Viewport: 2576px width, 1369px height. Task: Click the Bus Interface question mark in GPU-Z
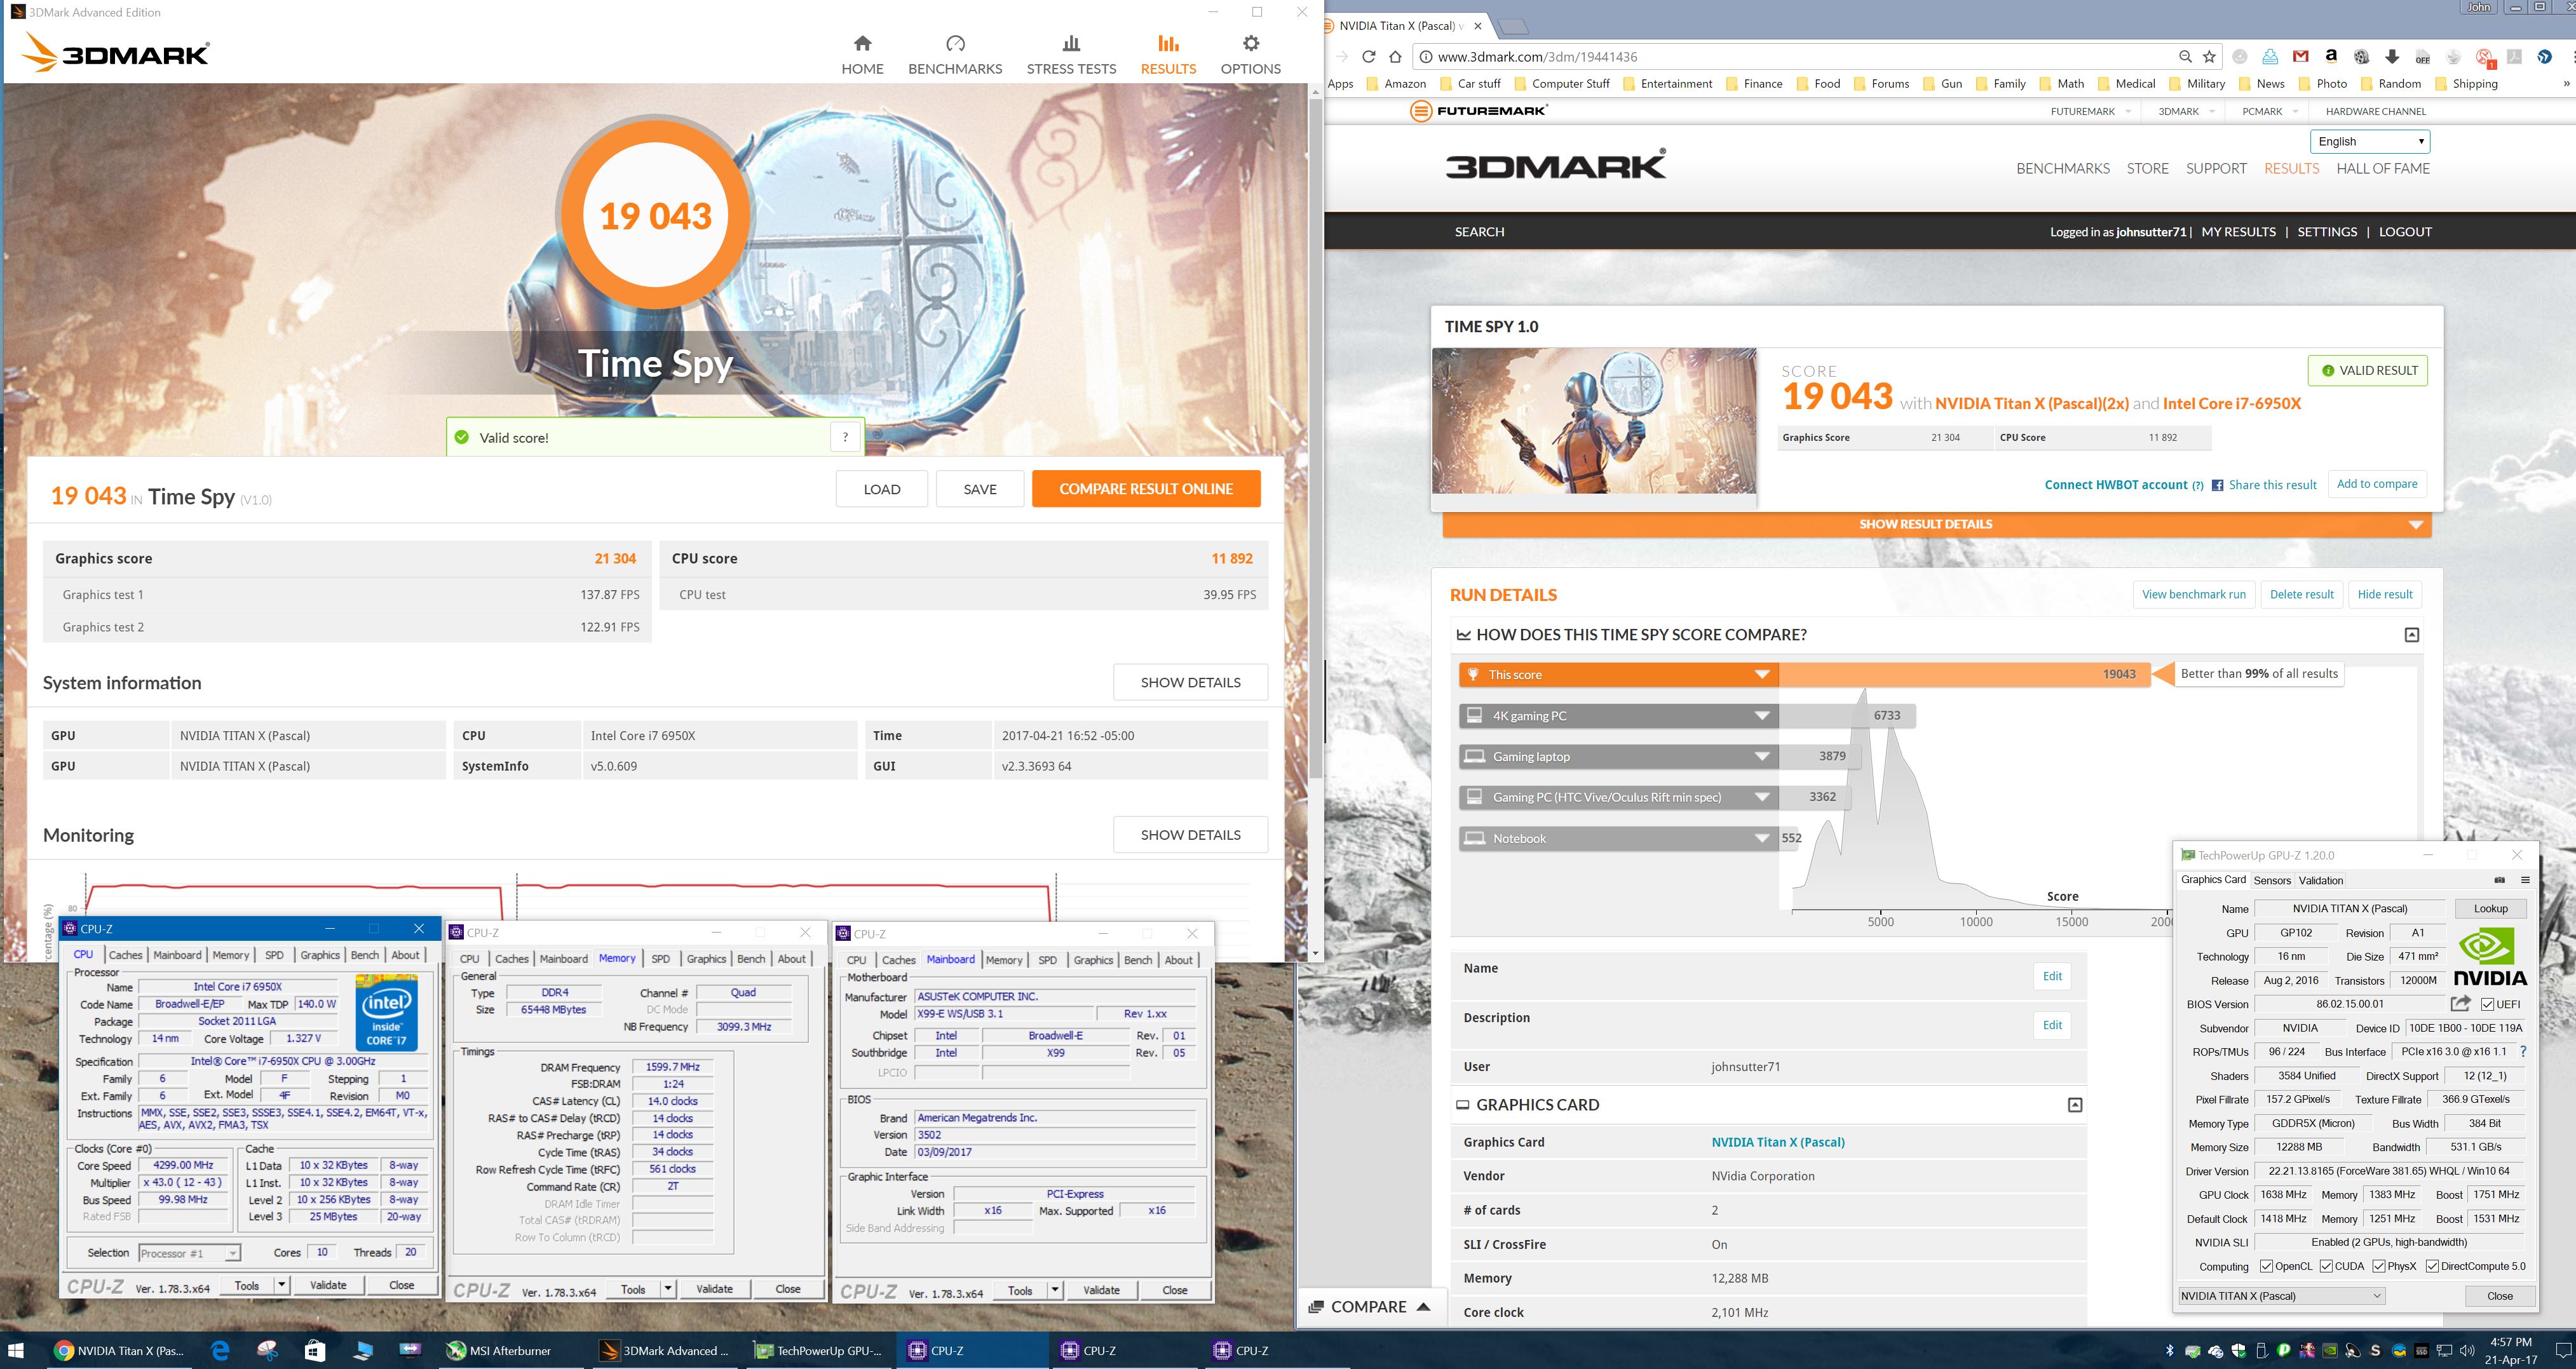[x=2523, y=1051]
